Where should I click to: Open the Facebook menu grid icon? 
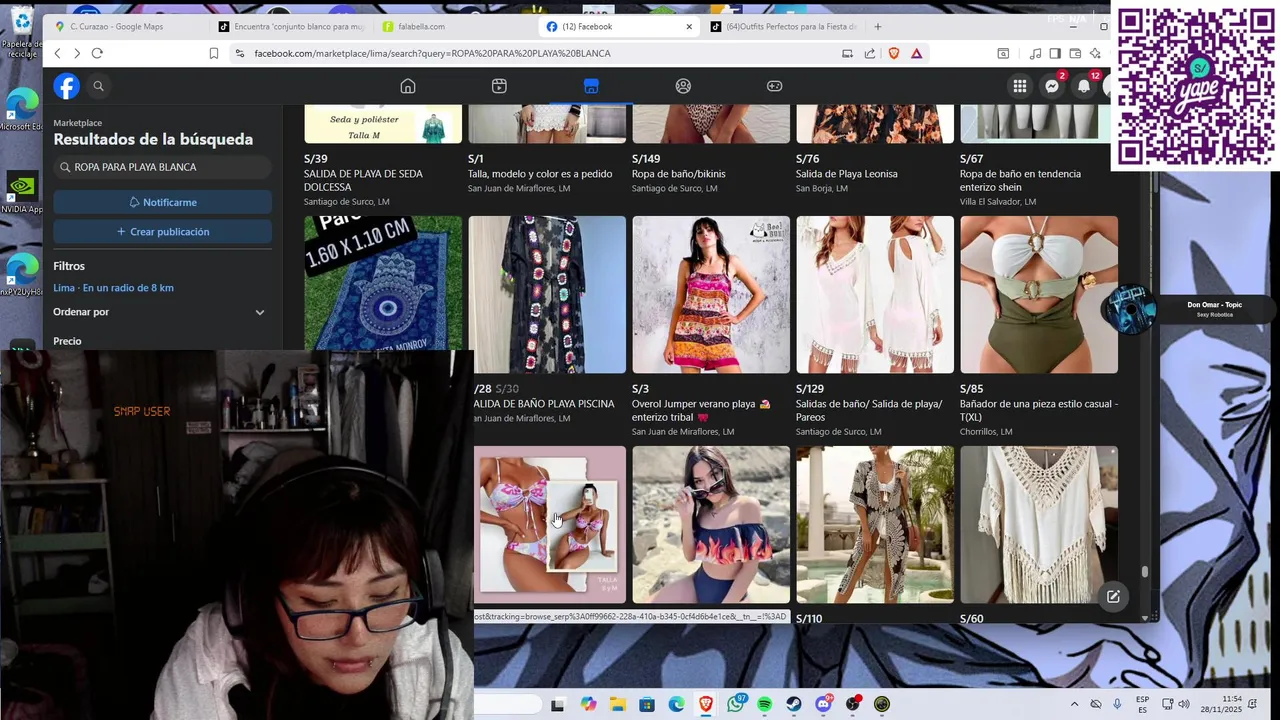coord(1020,86)
